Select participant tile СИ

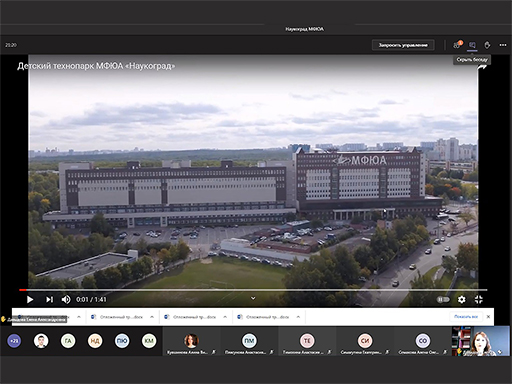pos(365,341)
